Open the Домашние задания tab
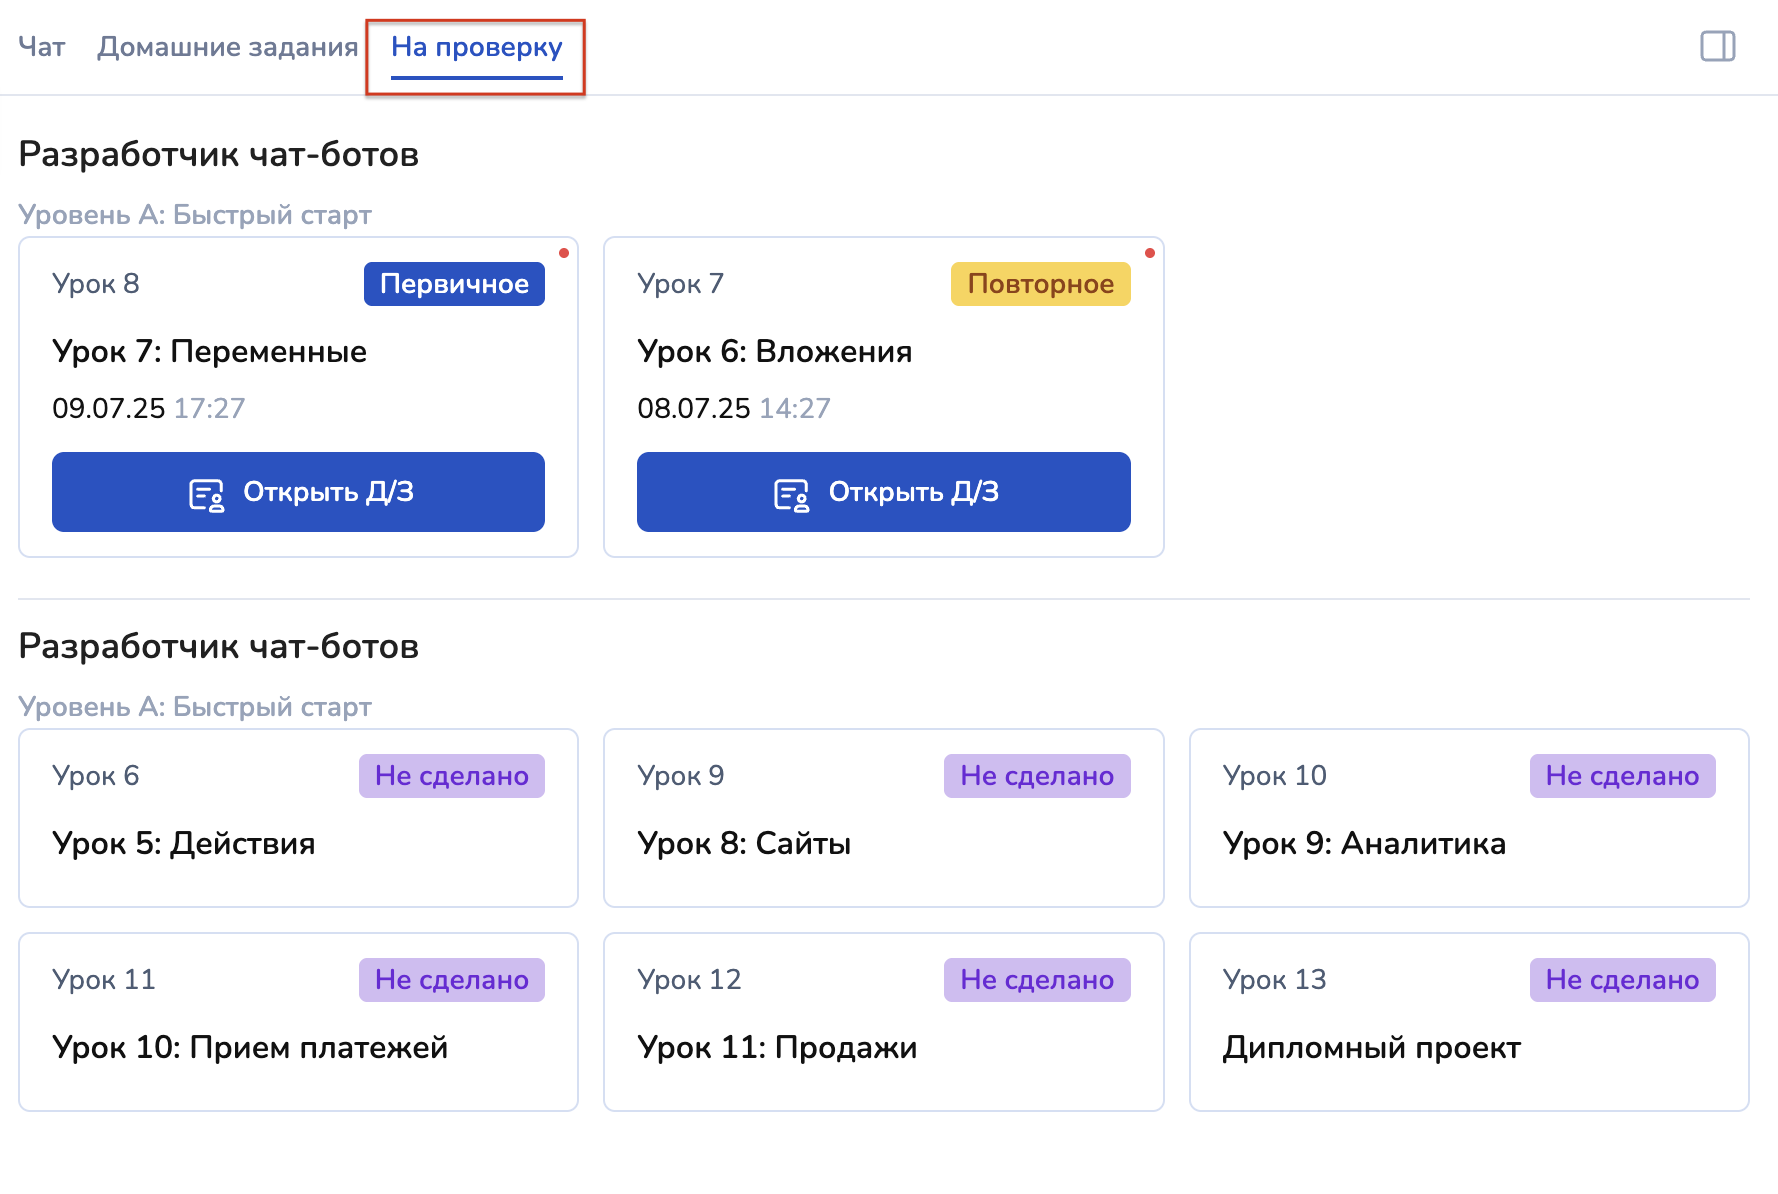This screenshot has height=1194, width=1778. pyautogui.click(x=227, y=47)
